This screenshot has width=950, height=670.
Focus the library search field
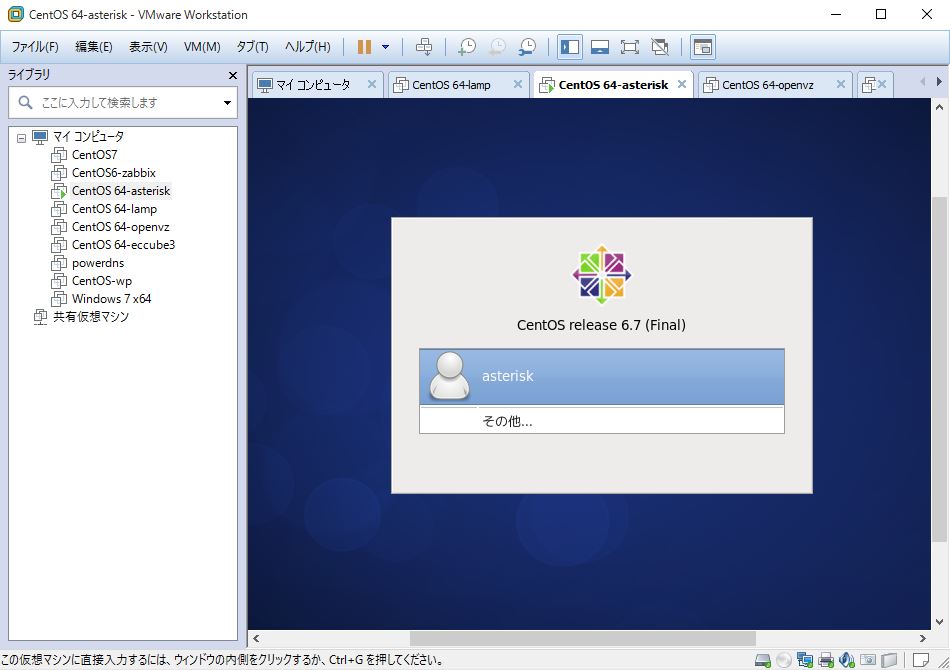123,102
